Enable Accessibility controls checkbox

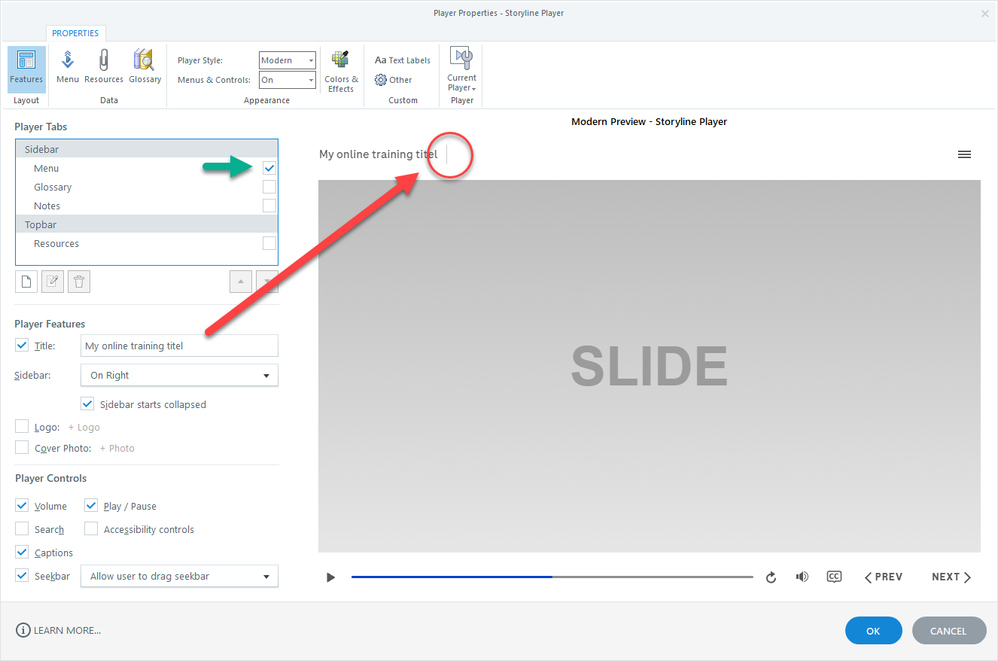click(91, 529)
